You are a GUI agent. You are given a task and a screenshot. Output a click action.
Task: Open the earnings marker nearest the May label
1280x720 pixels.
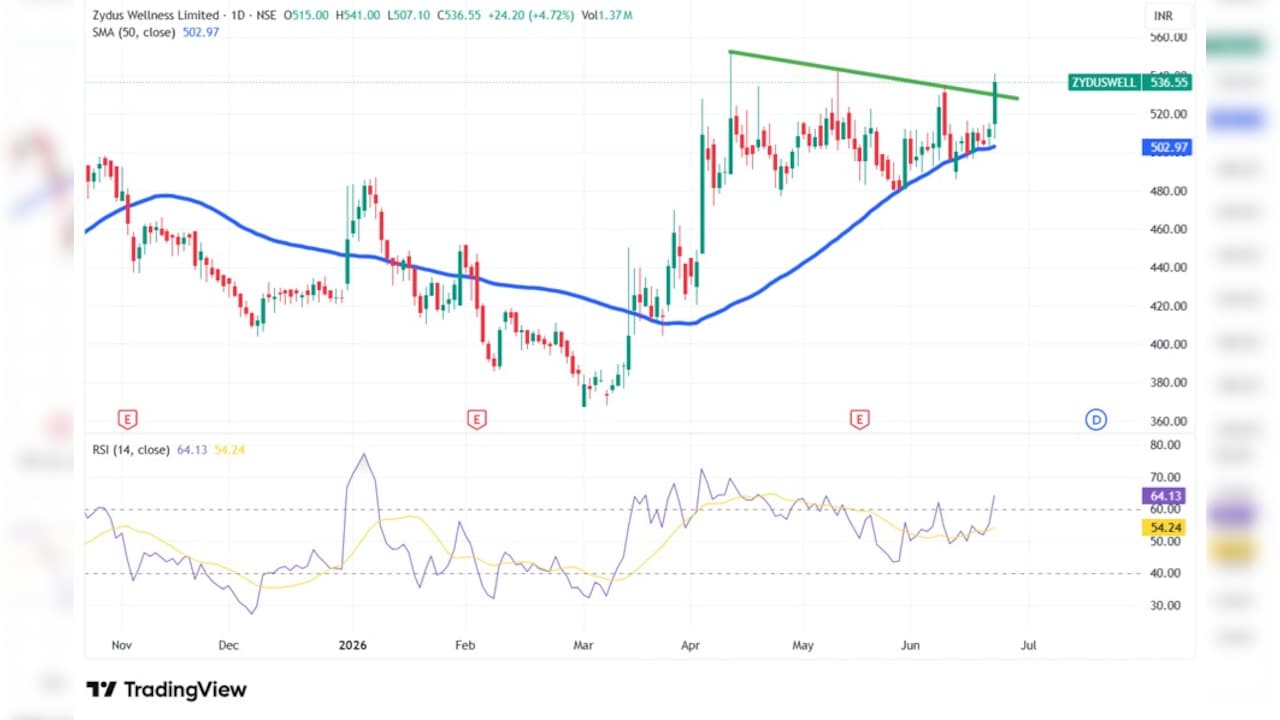[x=859, y=419]
